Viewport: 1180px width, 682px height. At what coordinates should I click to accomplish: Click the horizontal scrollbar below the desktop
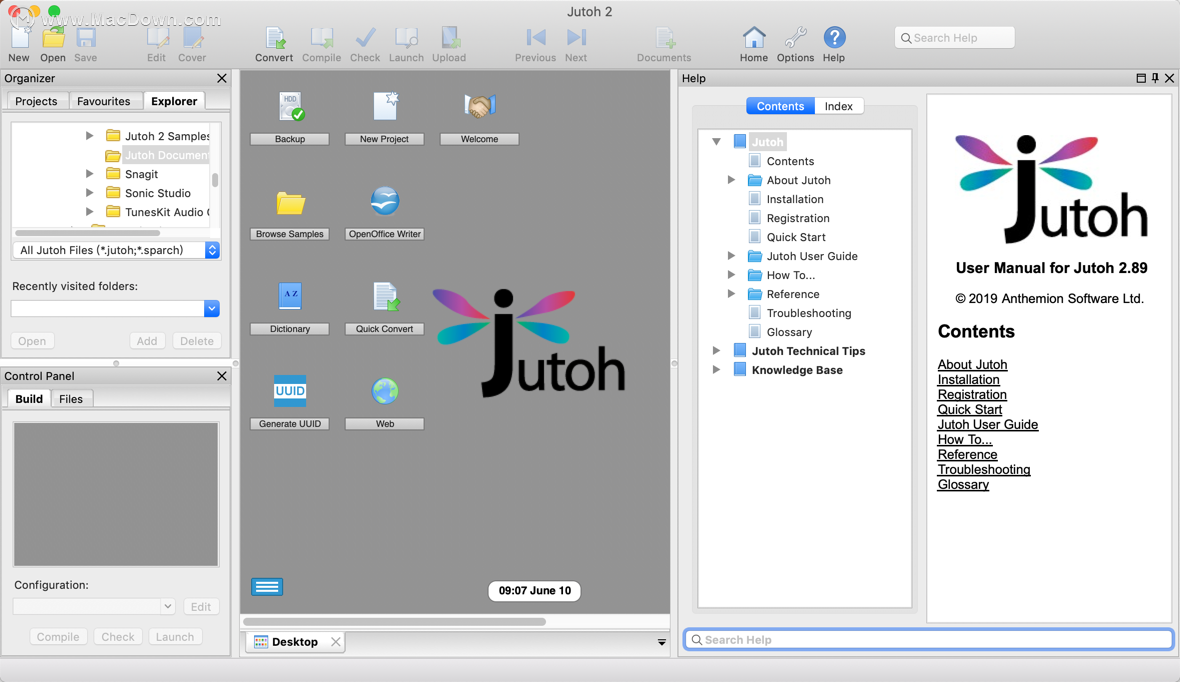(x=394, y=622)
